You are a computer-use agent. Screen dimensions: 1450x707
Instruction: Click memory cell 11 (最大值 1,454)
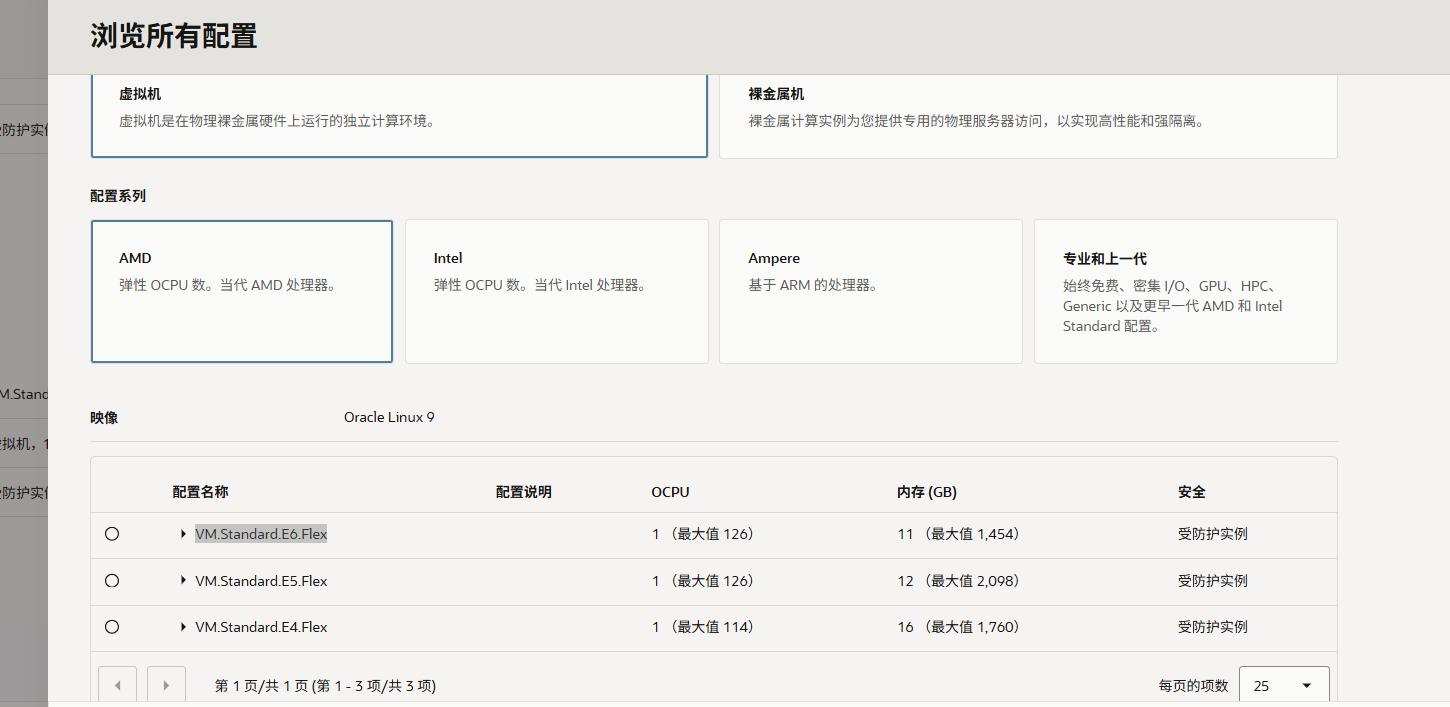coord(961,534)
